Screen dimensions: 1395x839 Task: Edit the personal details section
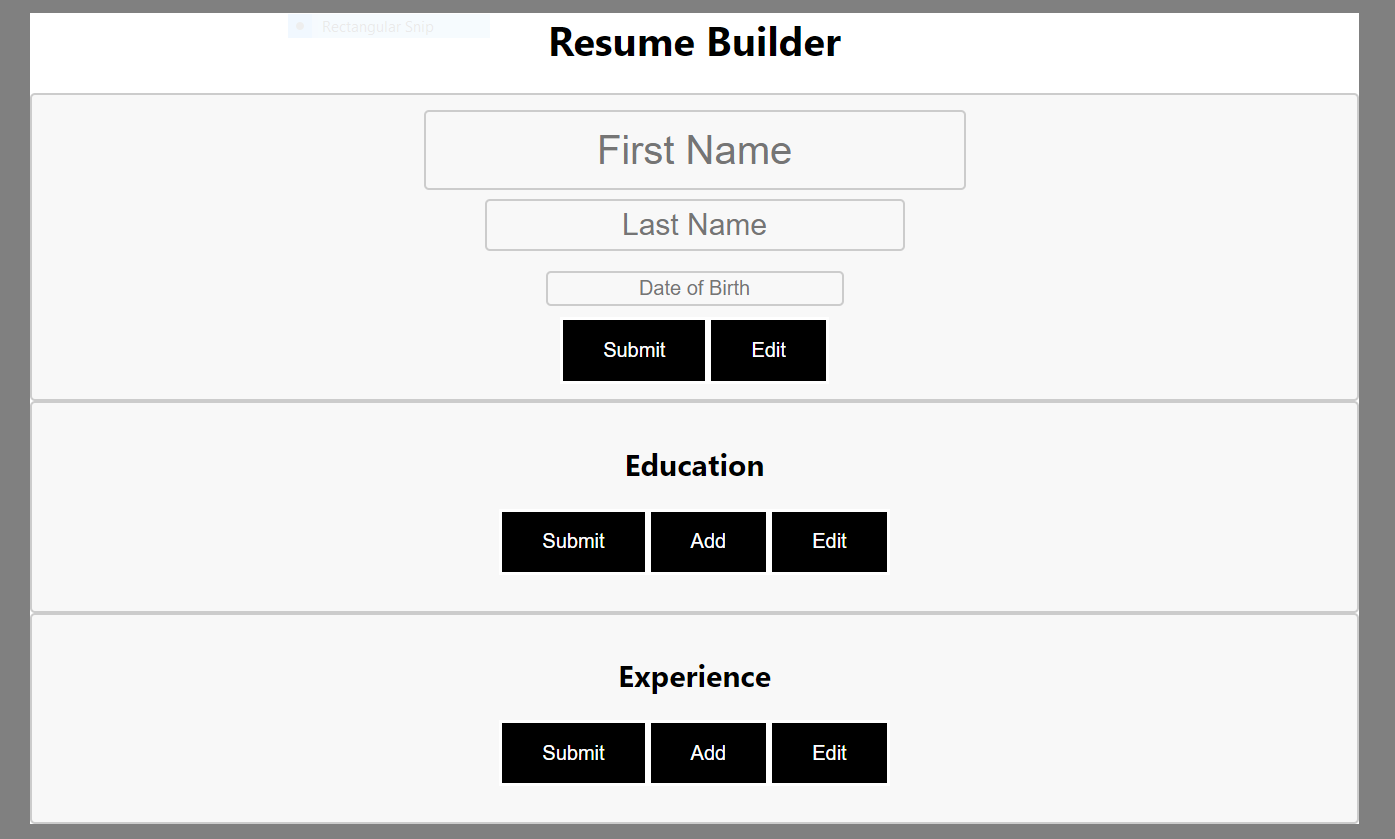click(x=768, y=350)
